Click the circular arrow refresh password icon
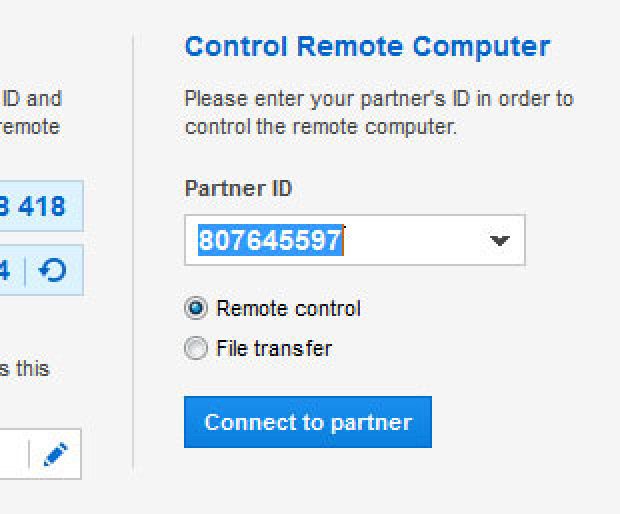The height and width of the screenshot is (514, 620). pyautogui.click(x=53, y=270)
